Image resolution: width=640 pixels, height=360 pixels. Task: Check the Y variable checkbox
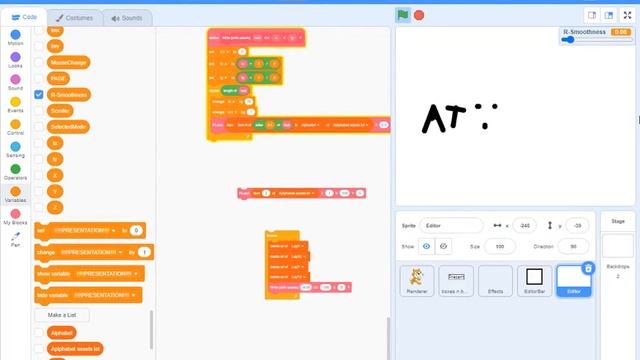(39, 191)
